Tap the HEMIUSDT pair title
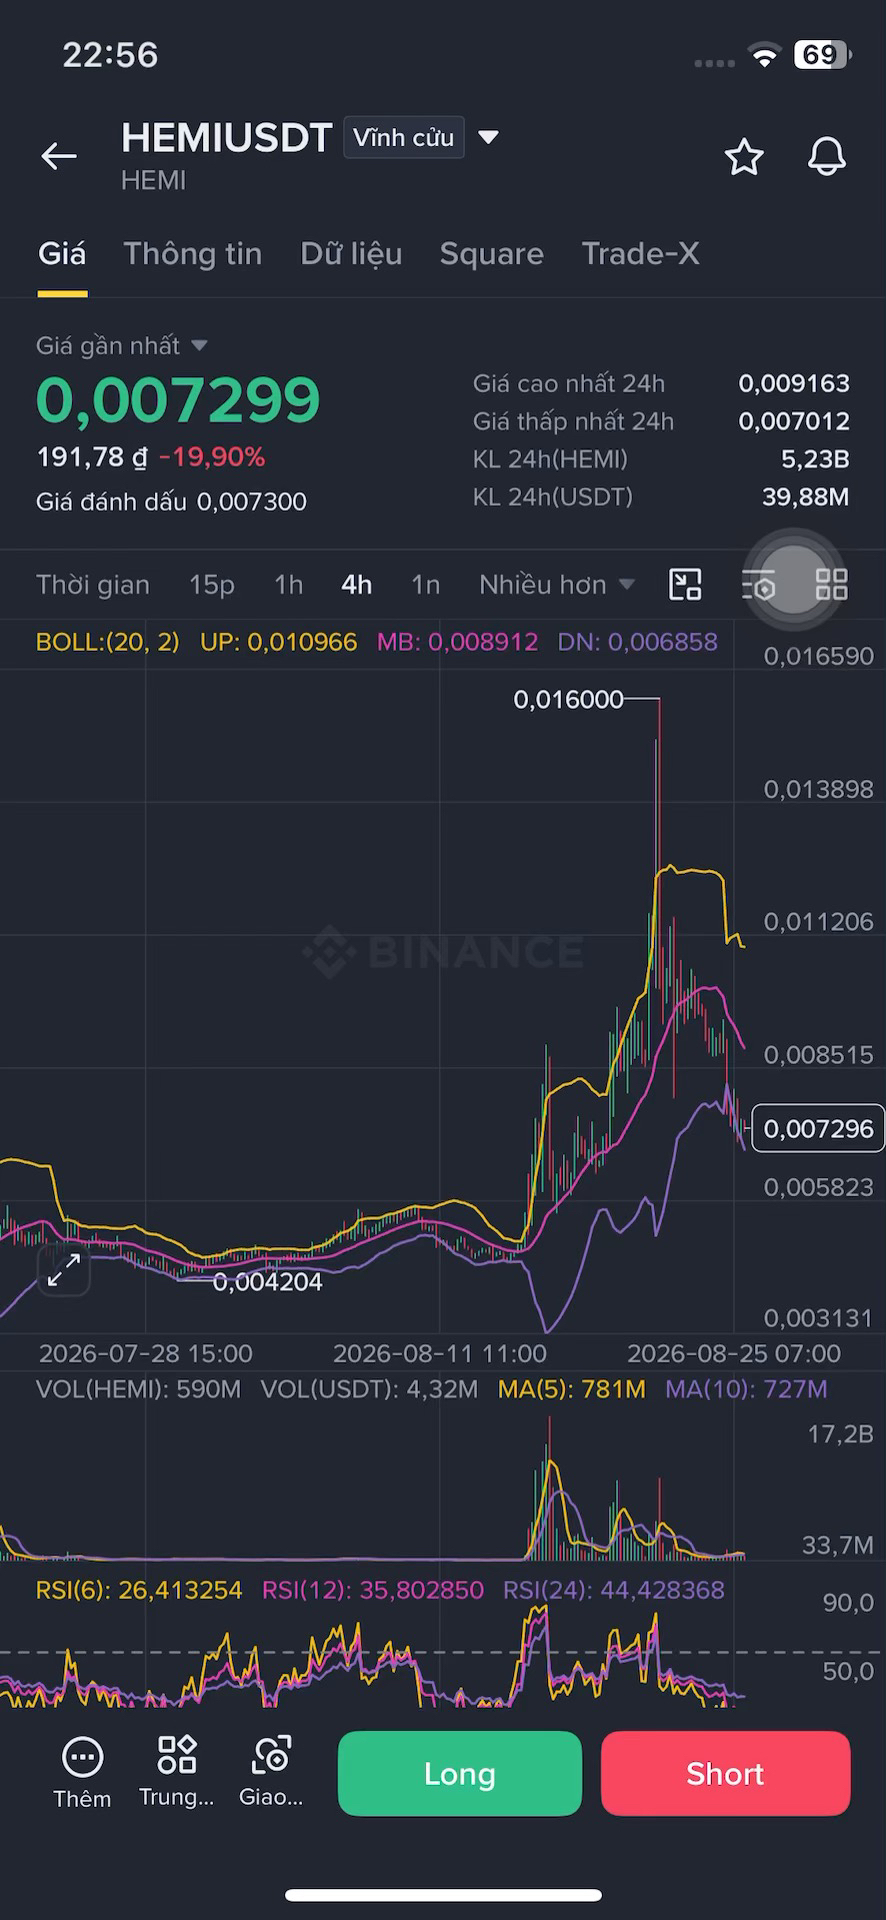The image size is (886, 1920). (227, 138)
